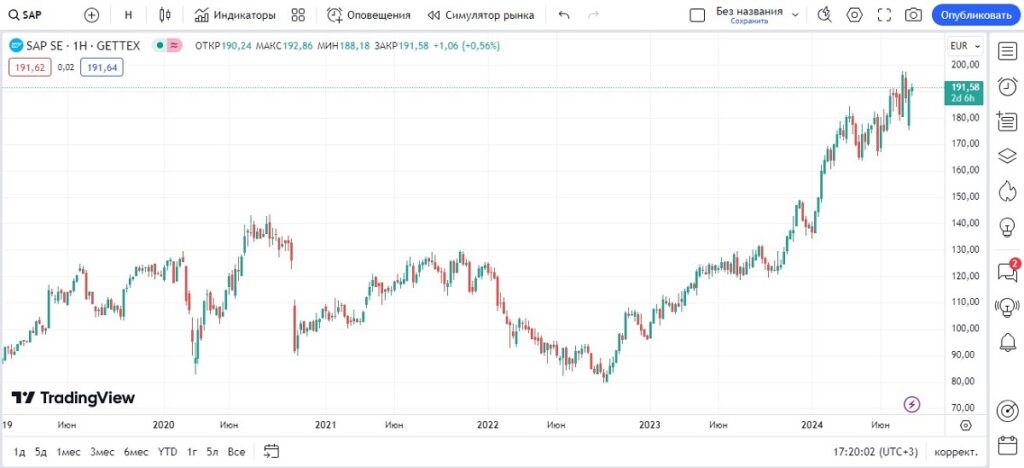Screen dimensions: 1024x468
Task: Open the quick search magnifier icon
Action: coord(825,14)
